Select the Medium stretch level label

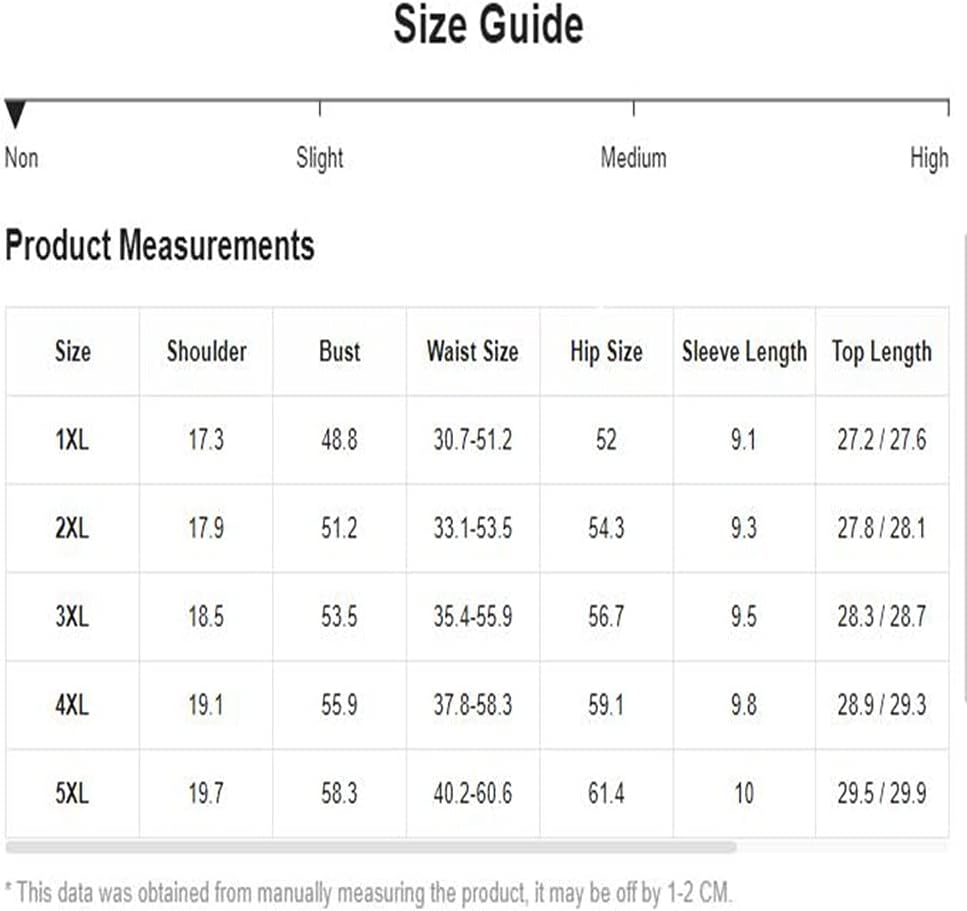(x=633, y=158)
